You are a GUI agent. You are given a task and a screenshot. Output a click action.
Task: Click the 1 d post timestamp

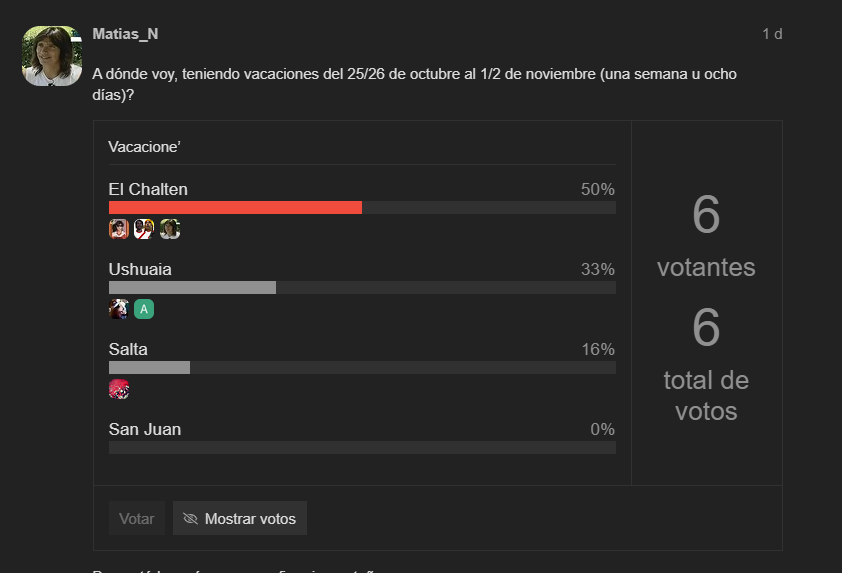[772, 34]
